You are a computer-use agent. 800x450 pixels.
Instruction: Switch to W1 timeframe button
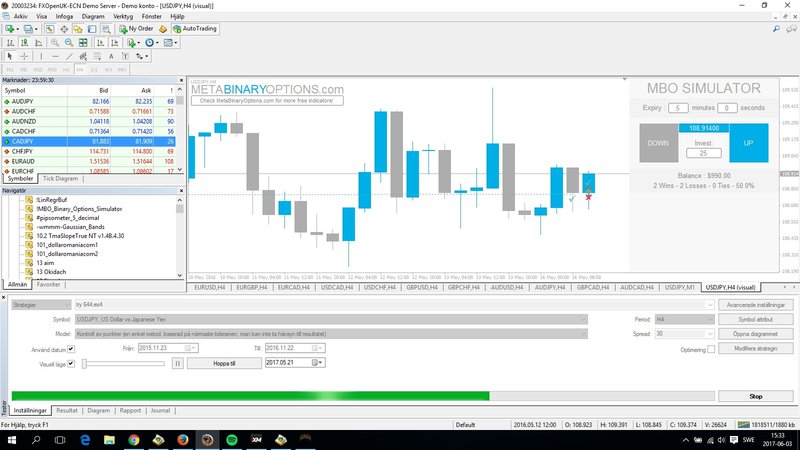point(108,69)
